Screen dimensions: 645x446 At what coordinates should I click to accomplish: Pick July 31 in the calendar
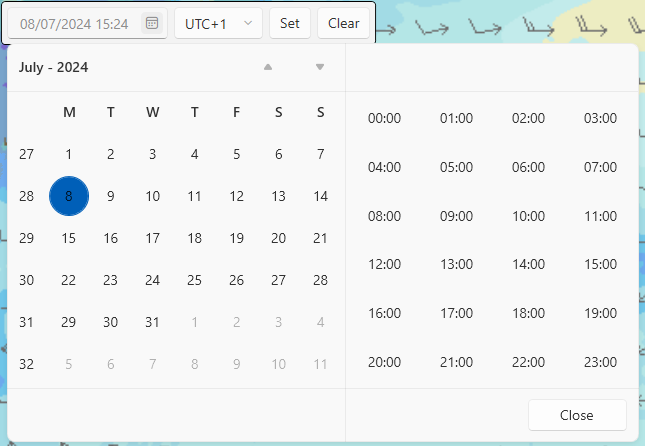(x=152, y=322)
